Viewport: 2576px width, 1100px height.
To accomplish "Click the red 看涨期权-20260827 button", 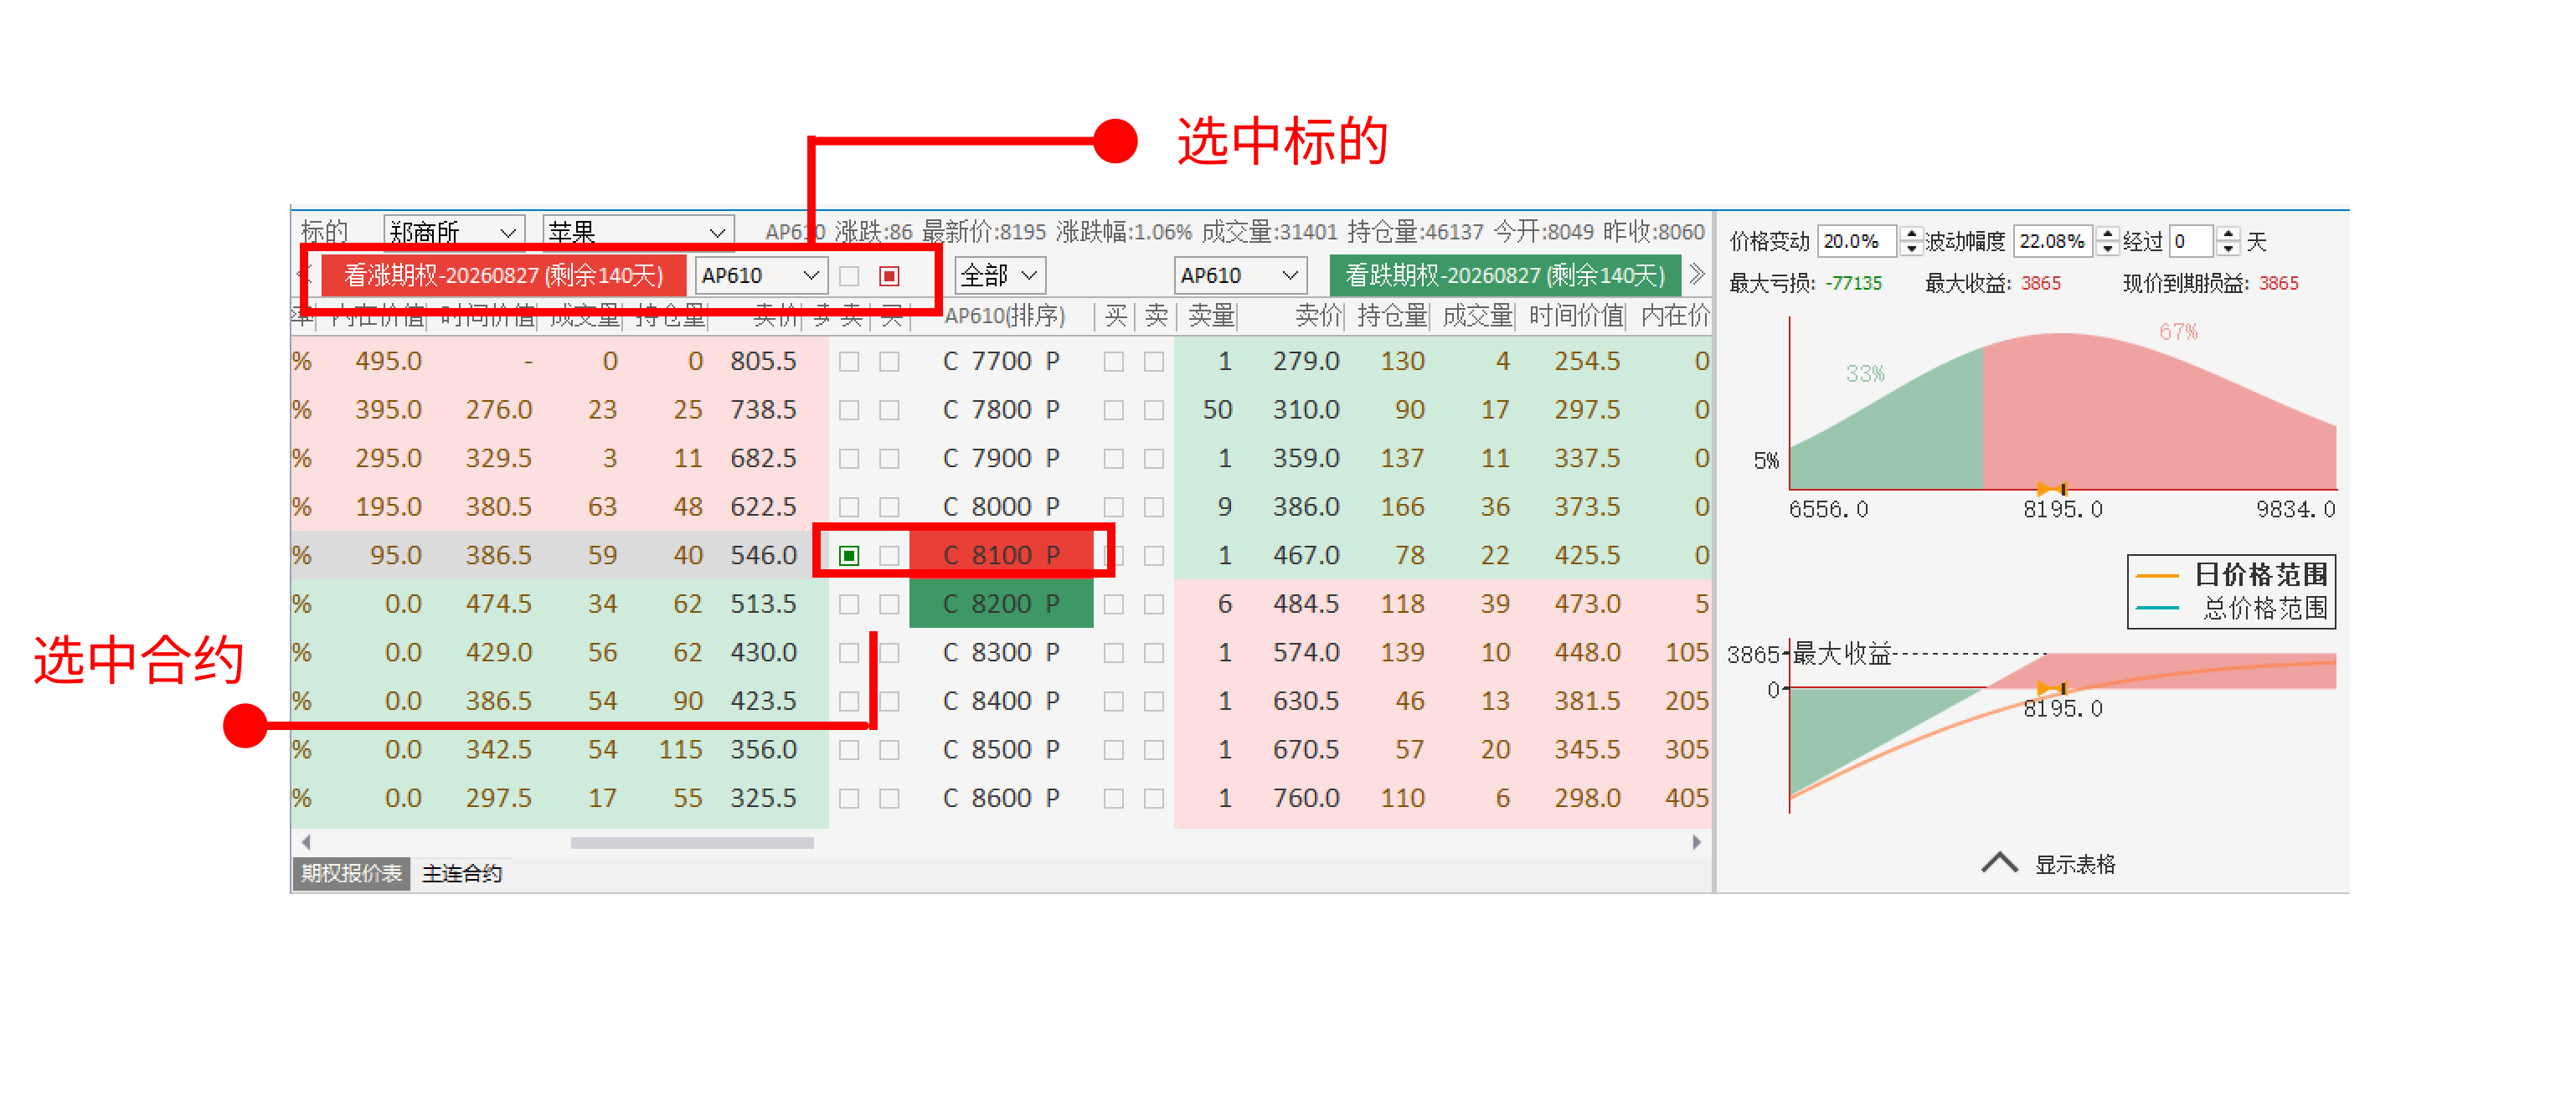I will click(503, 275).
